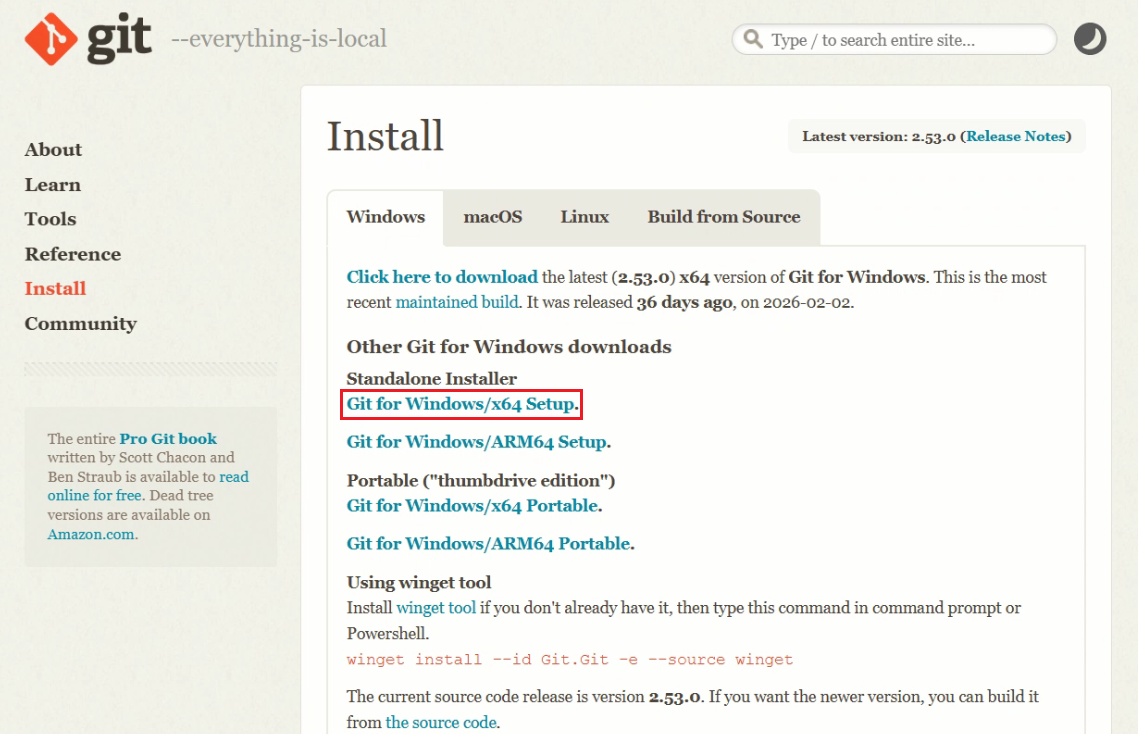Download Git for Windows/ARM64 Portable
The image size is (1138, 734).
click(488, 544)
